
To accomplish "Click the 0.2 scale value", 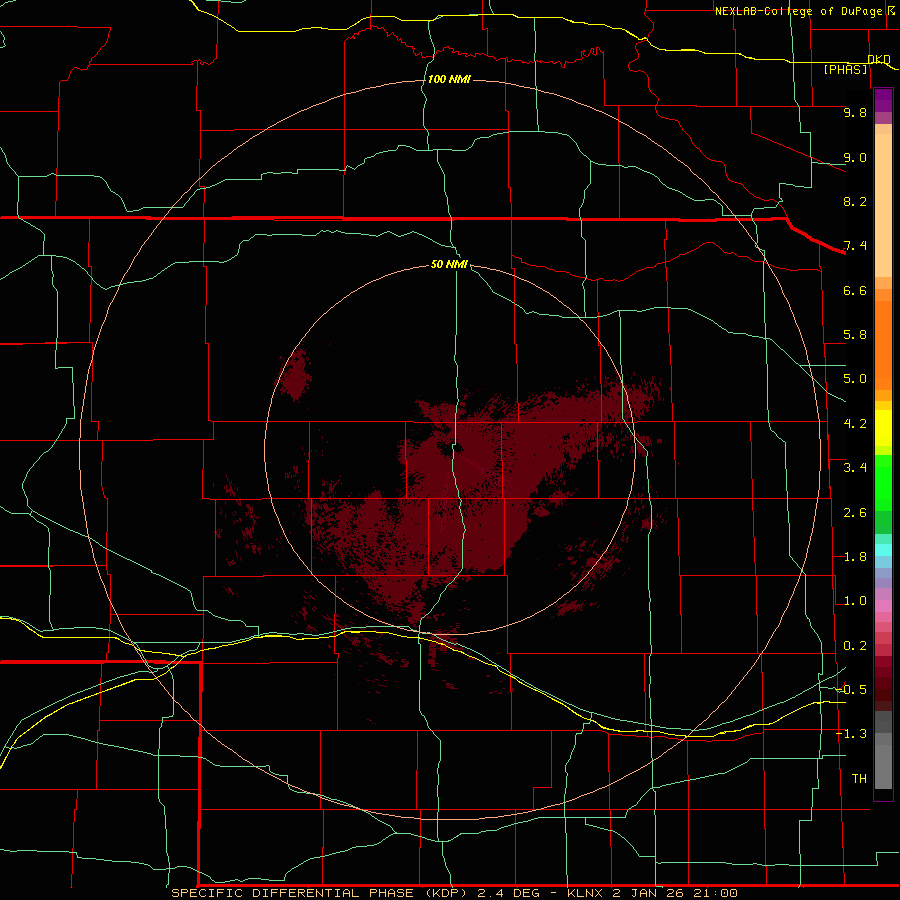I will click(x=855, y=646).
